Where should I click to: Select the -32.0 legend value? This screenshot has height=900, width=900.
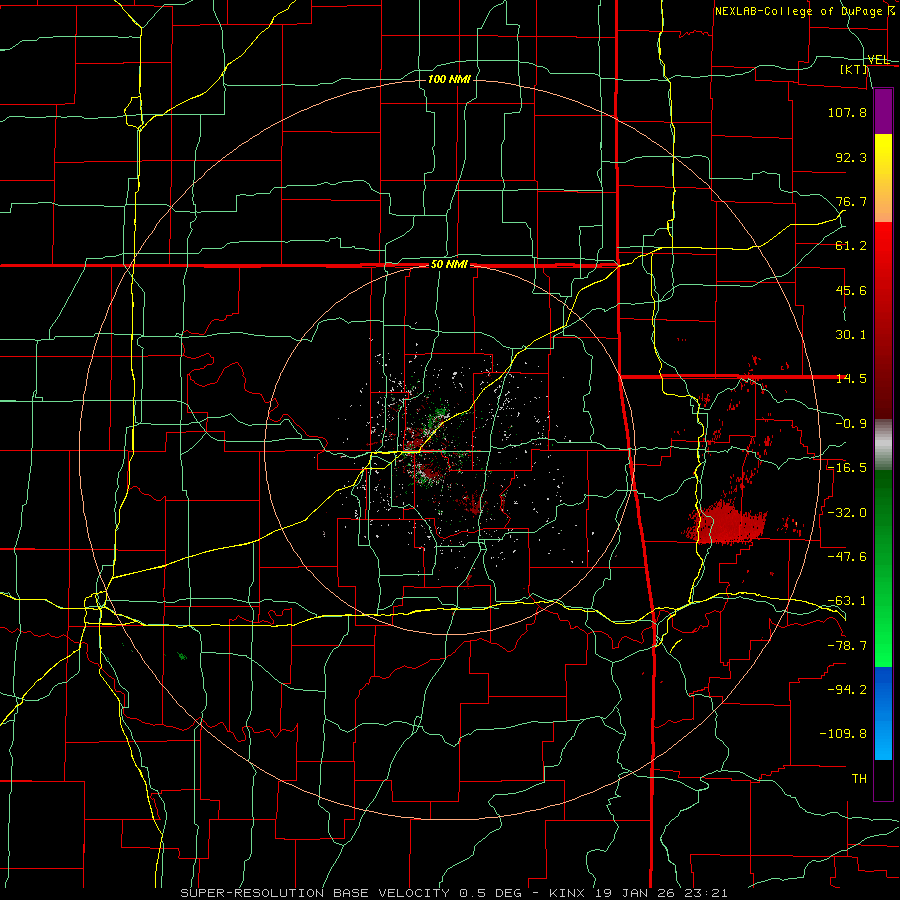pos(847,512)
